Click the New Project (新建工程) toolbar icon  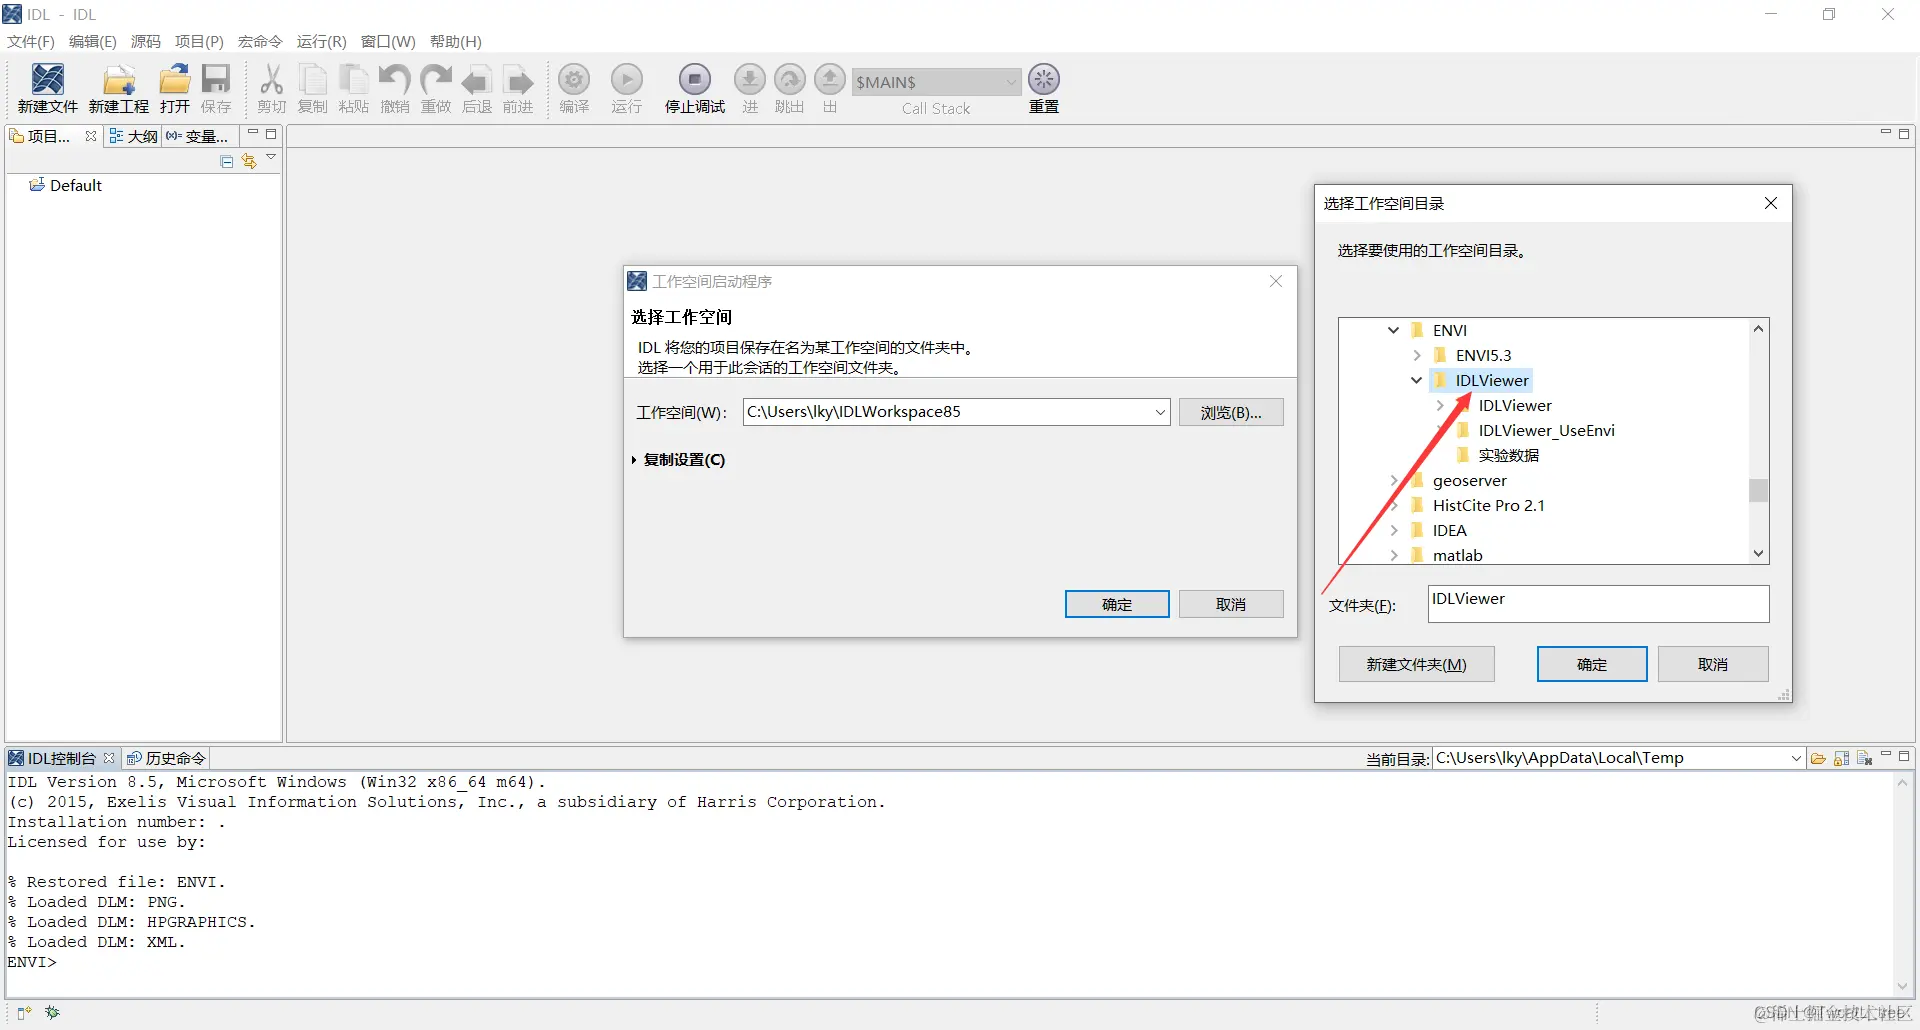[119, 80]
